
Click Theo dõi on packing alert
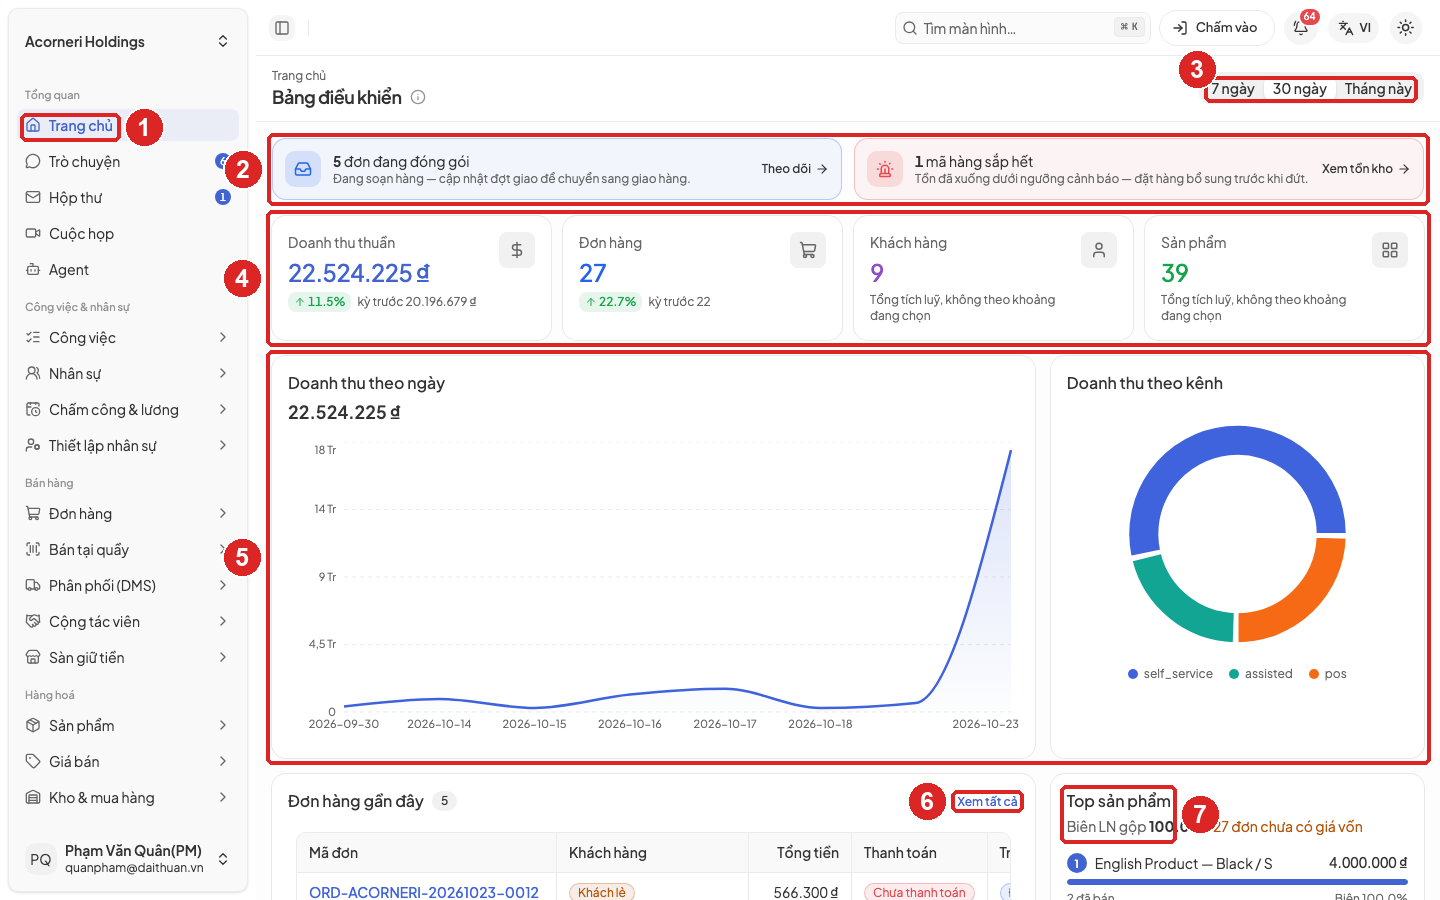click(x=795, y=169)
